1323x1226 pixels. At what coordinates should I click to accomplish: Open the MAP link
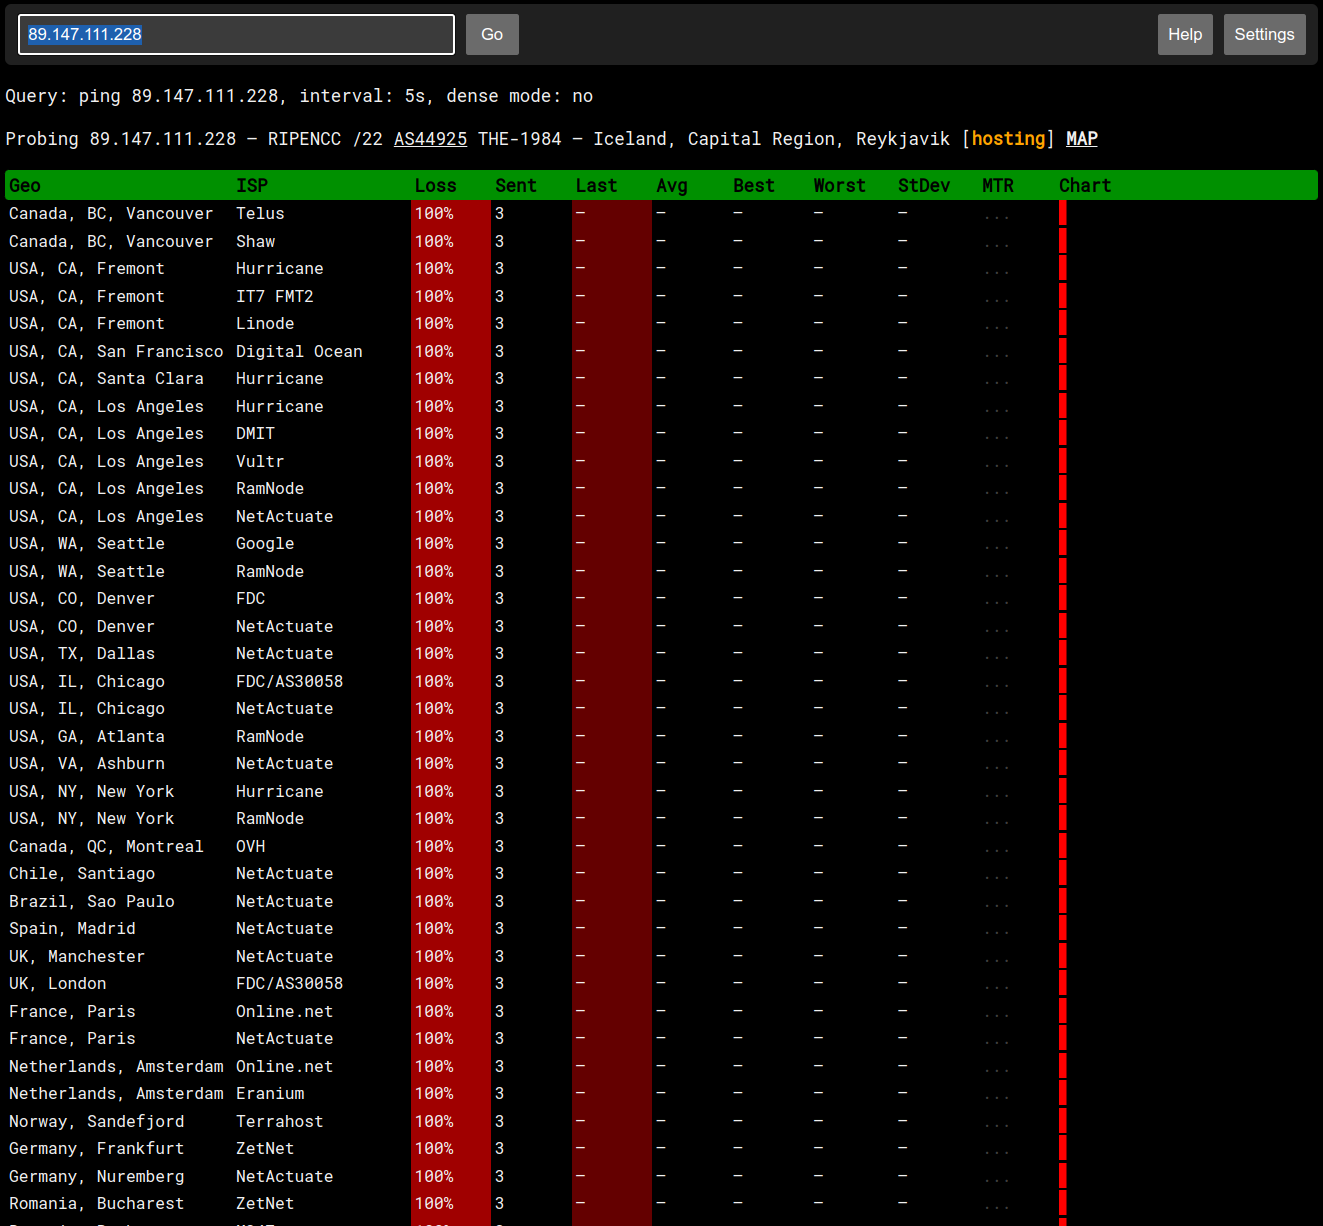click(x=1081, y=139)
